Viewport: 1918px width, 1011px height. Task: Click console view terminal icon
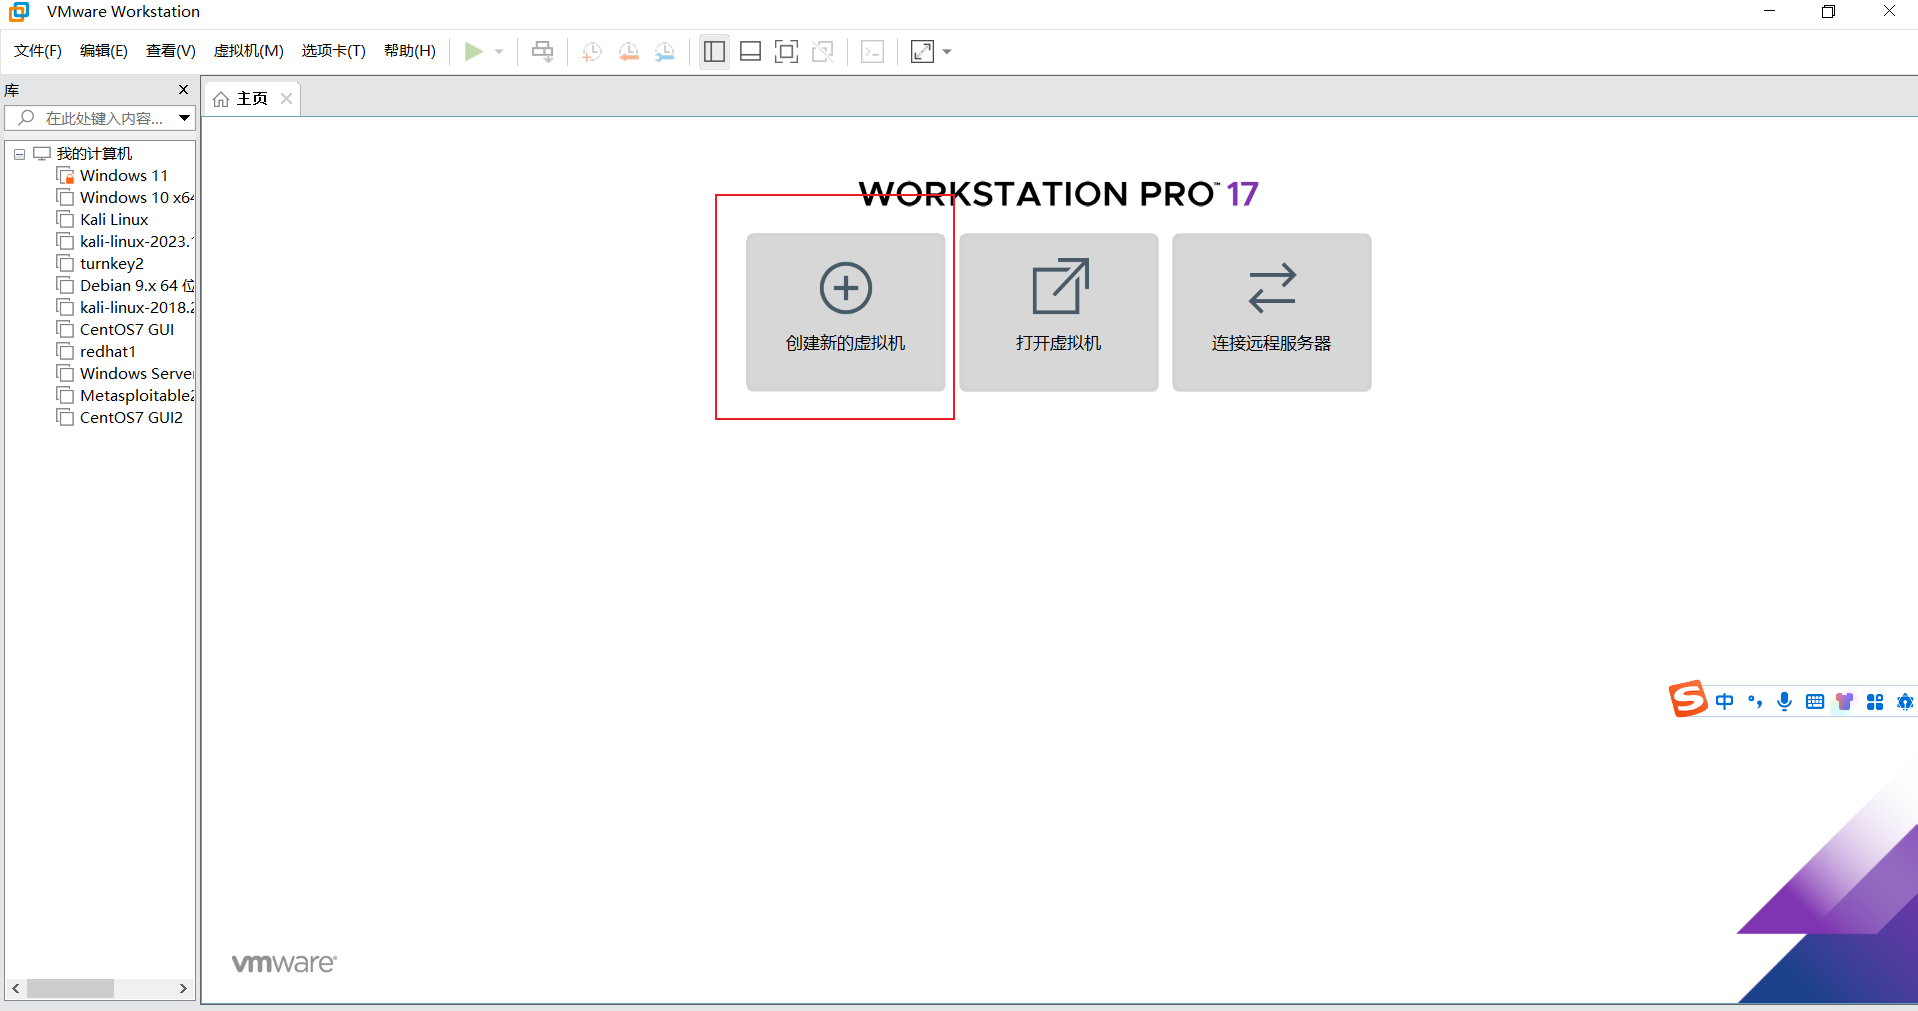(x=872, y=51)
